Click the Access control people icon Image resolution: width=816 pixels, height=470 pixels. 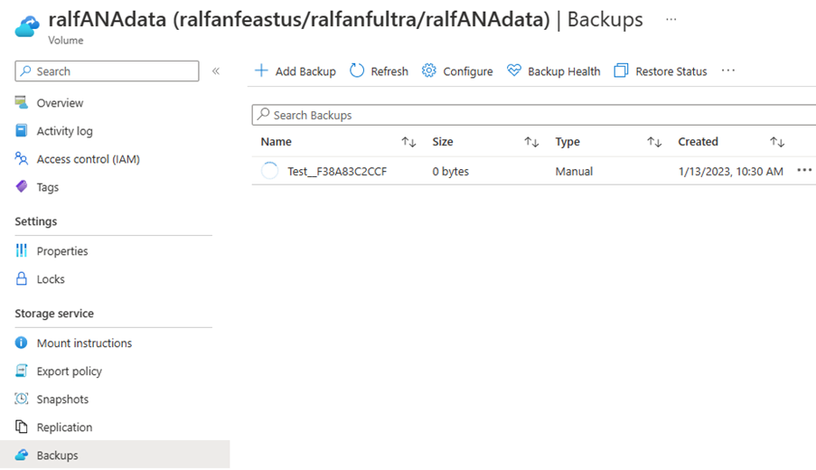click(x=21, y=158)
